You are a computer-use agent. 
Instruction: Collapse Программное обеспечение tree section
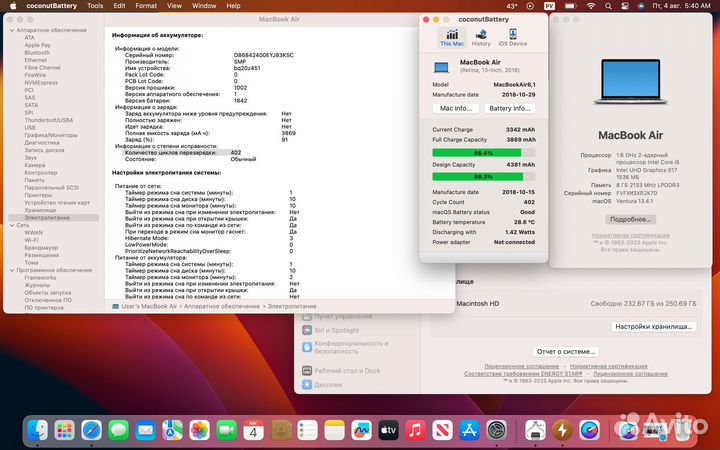[12, 270]
